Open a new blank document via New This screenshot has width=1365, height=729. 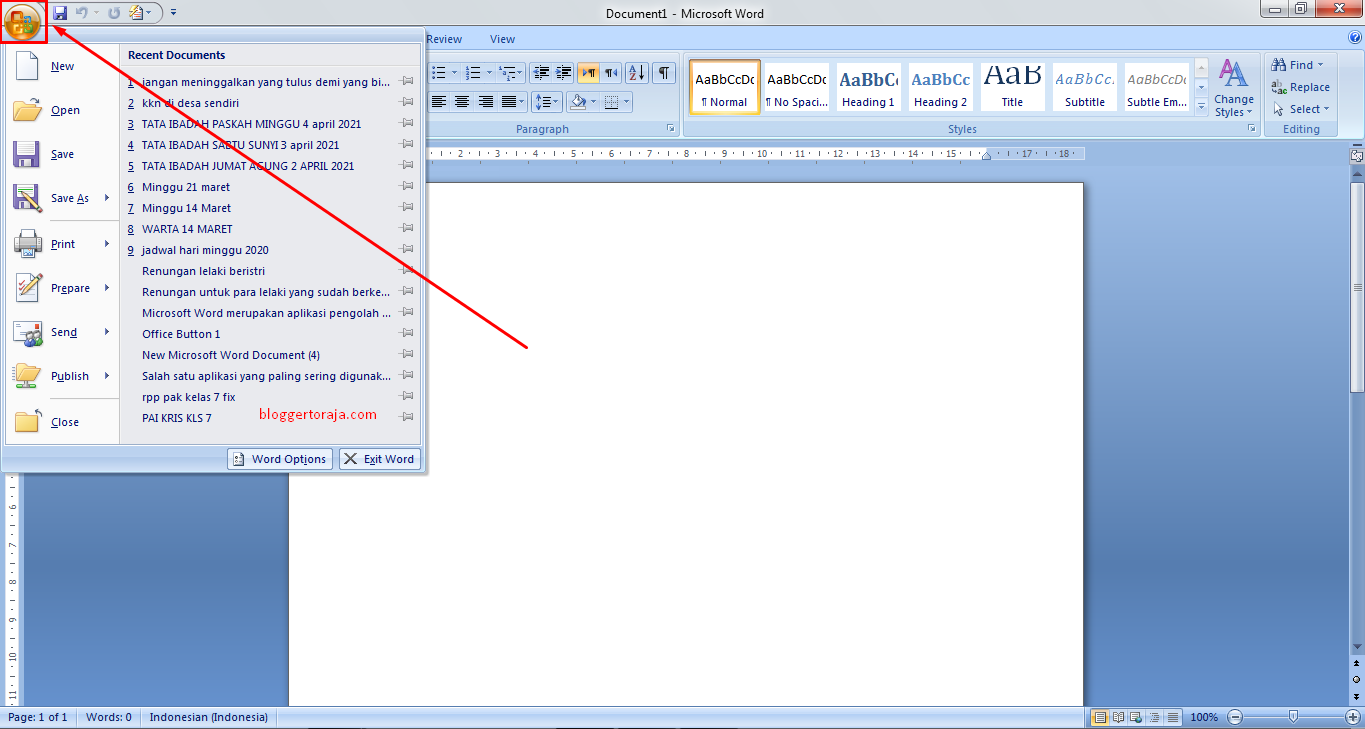pyautogui.click(x=62, y=65)
